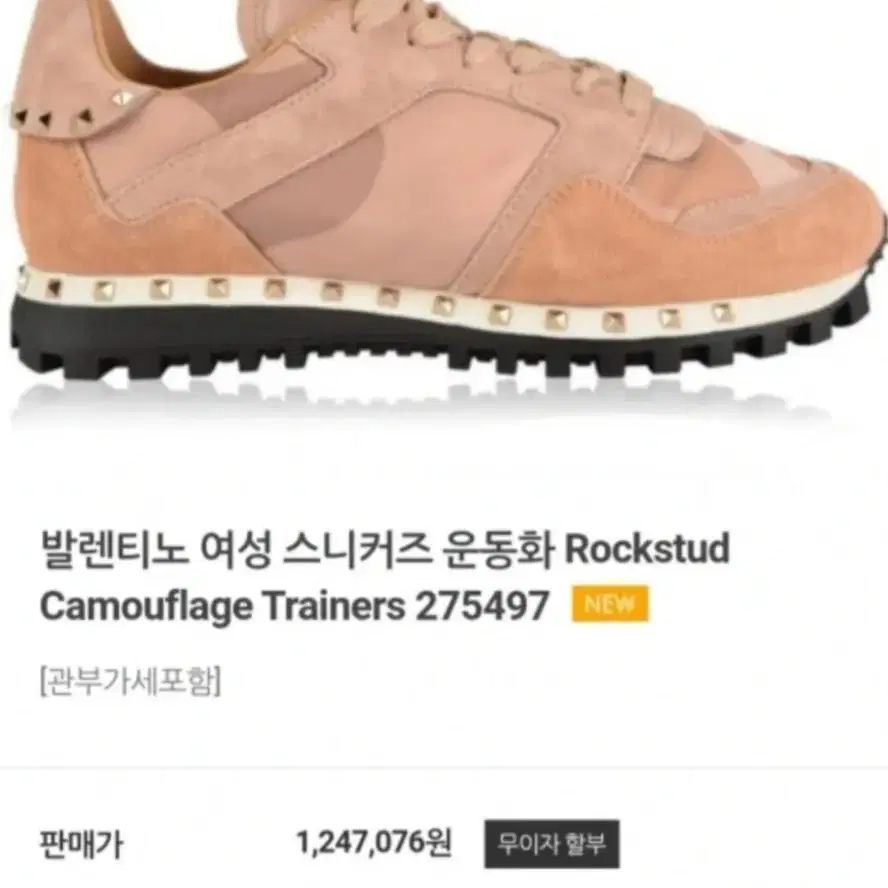Click the [관부가세포함] tax notice

(x=131, y=680)
